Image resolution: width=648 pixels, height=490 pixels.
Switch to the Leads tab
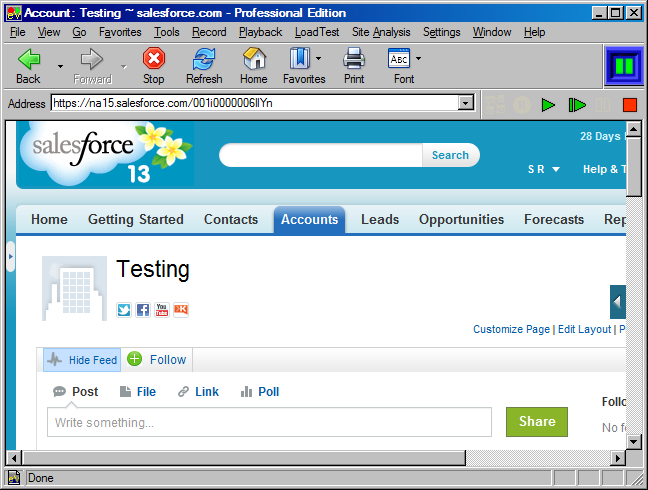coord(380,219)
